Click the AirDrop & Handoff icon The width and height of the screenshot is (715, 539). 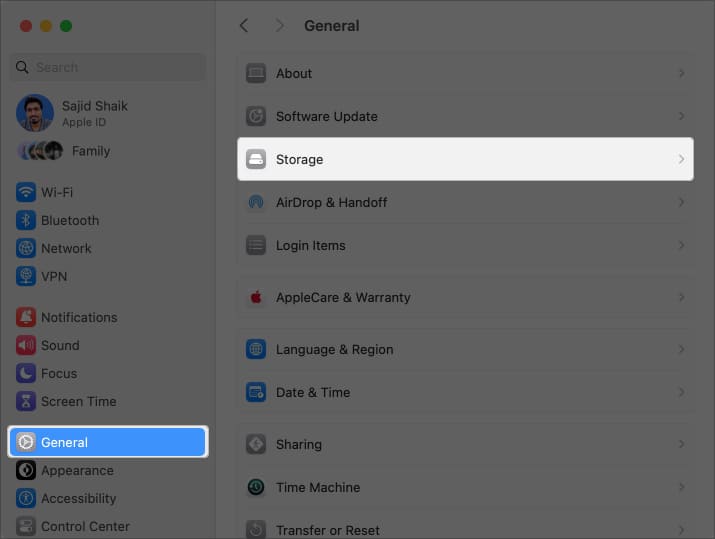(x=256, y=202)
